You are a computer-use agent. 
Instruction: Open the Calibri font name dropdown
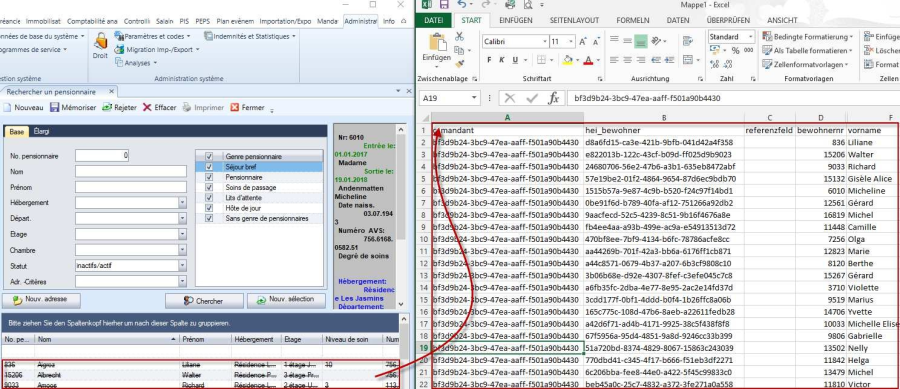pos(544,41)
